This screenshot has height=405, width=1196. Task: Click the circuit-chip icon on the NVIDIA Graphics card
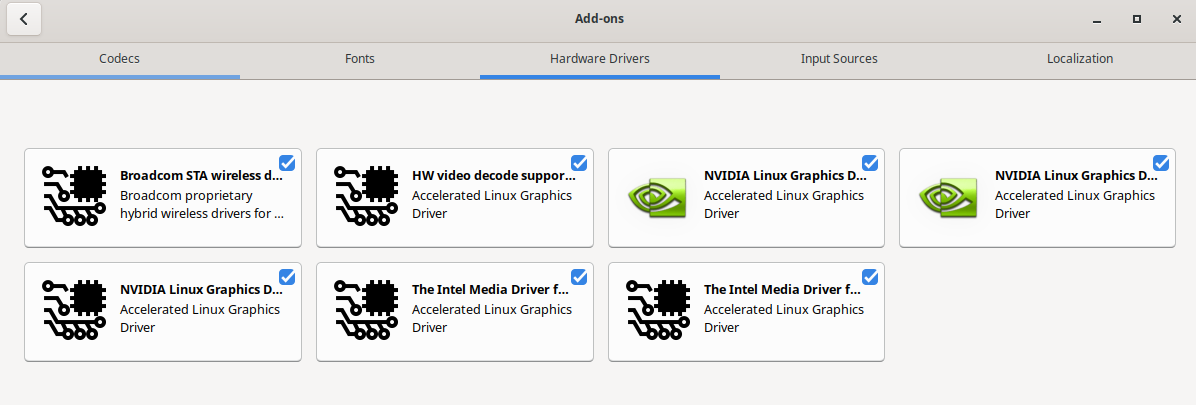(73, 310)
